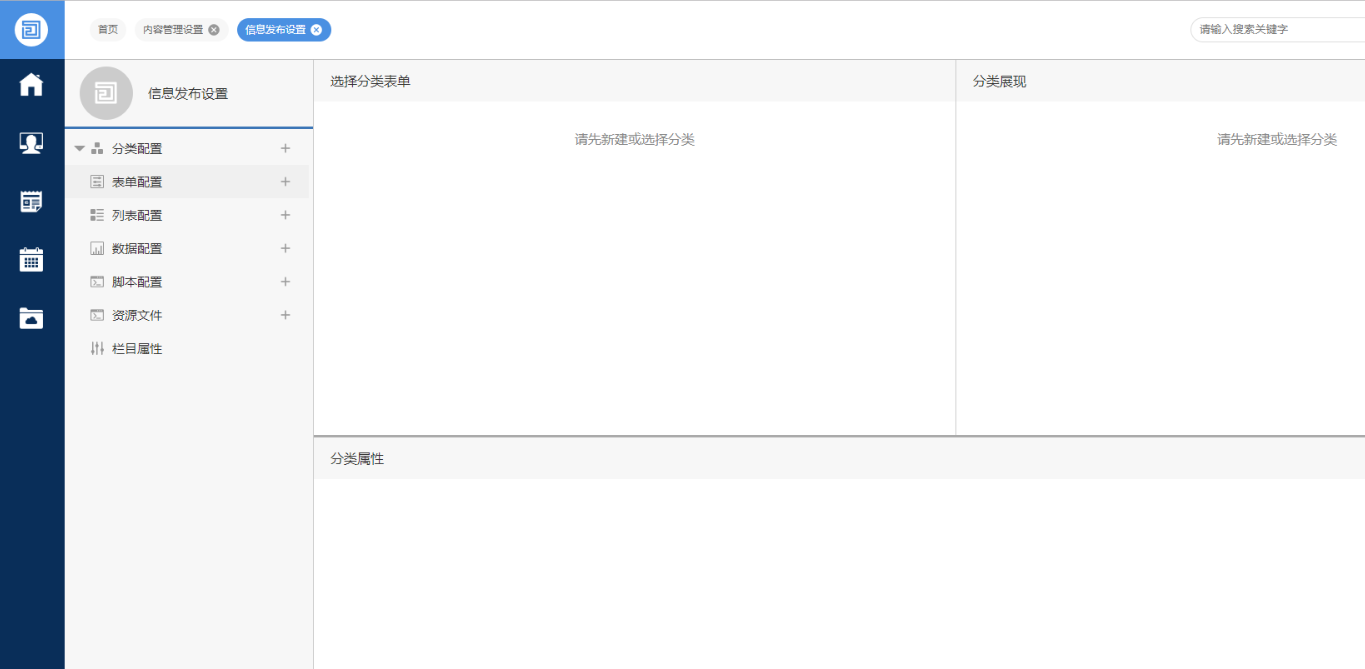The width and height of the screenshot is (1365, 669).
Task: Click the filter icon beside 栏目属性
Action: tap(97, 348)
